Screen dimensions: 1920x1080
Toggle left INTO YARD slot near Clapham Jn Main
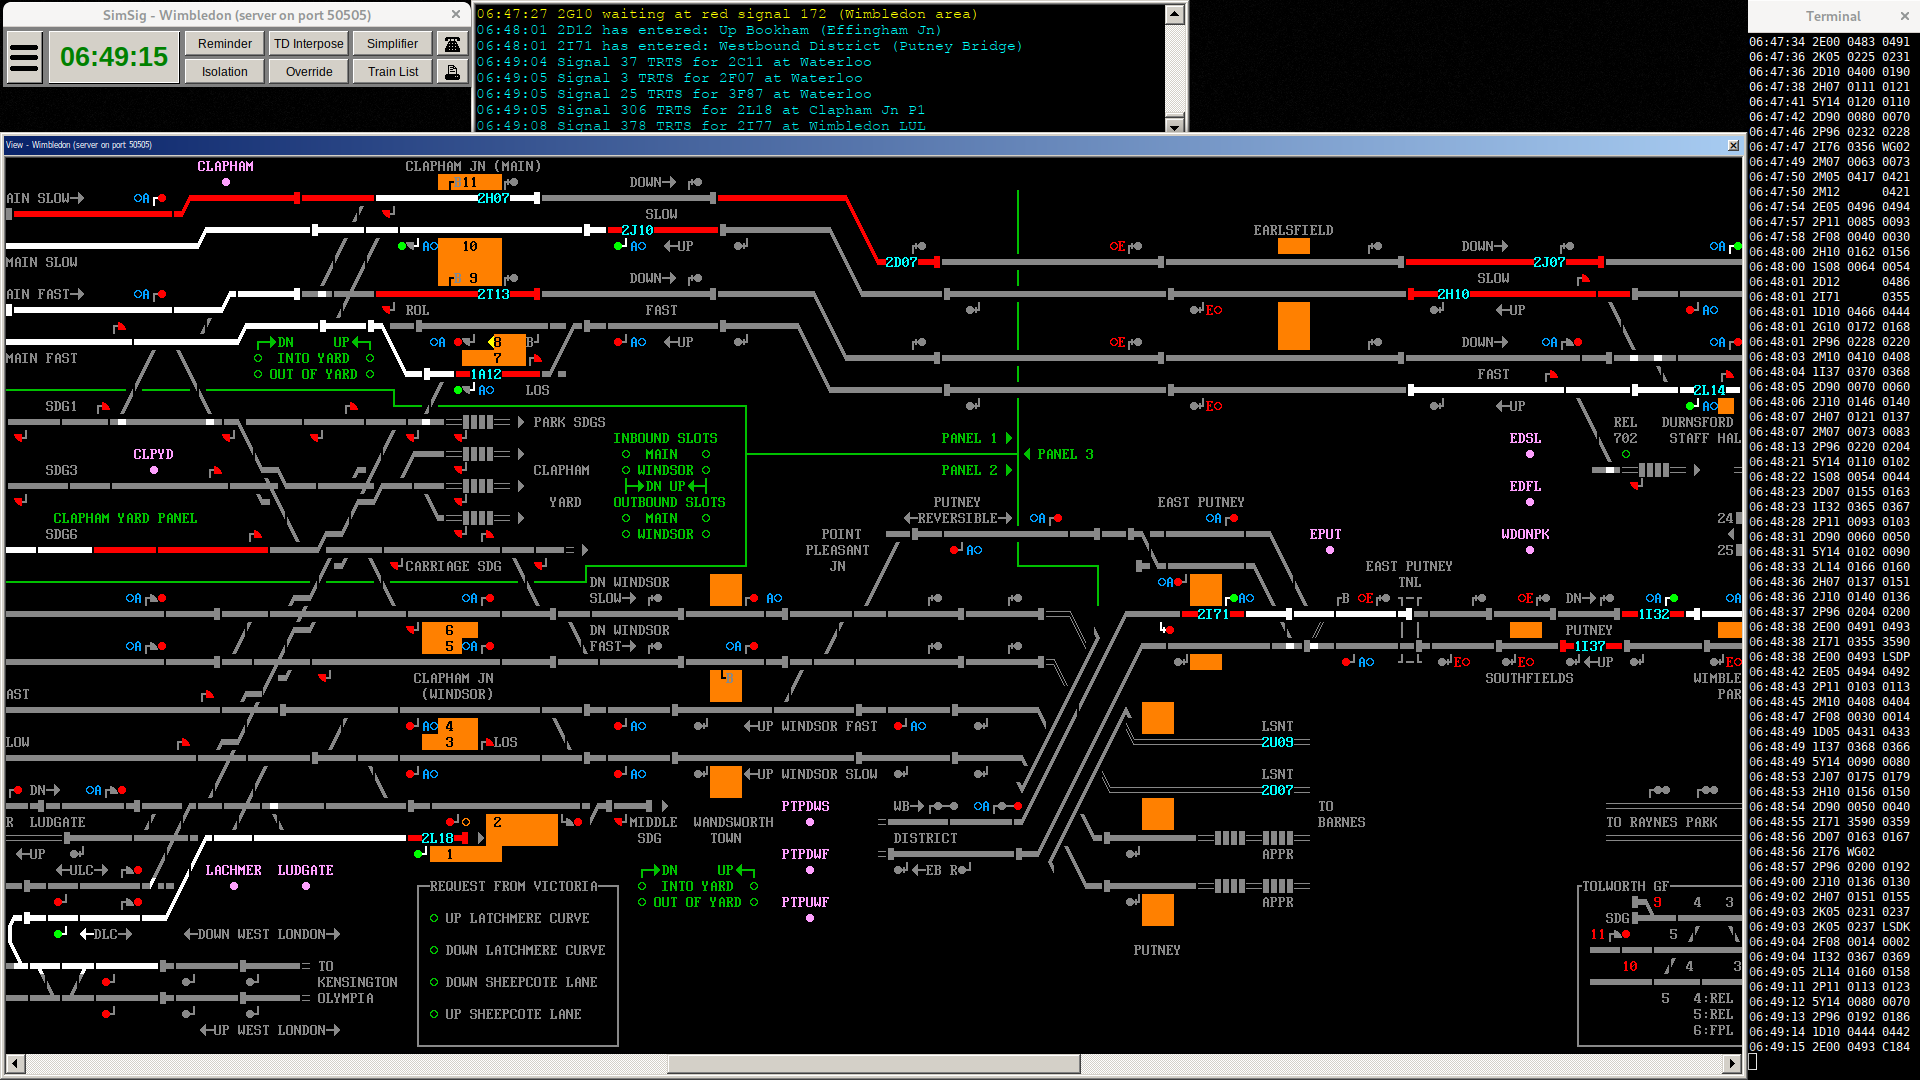258,358
